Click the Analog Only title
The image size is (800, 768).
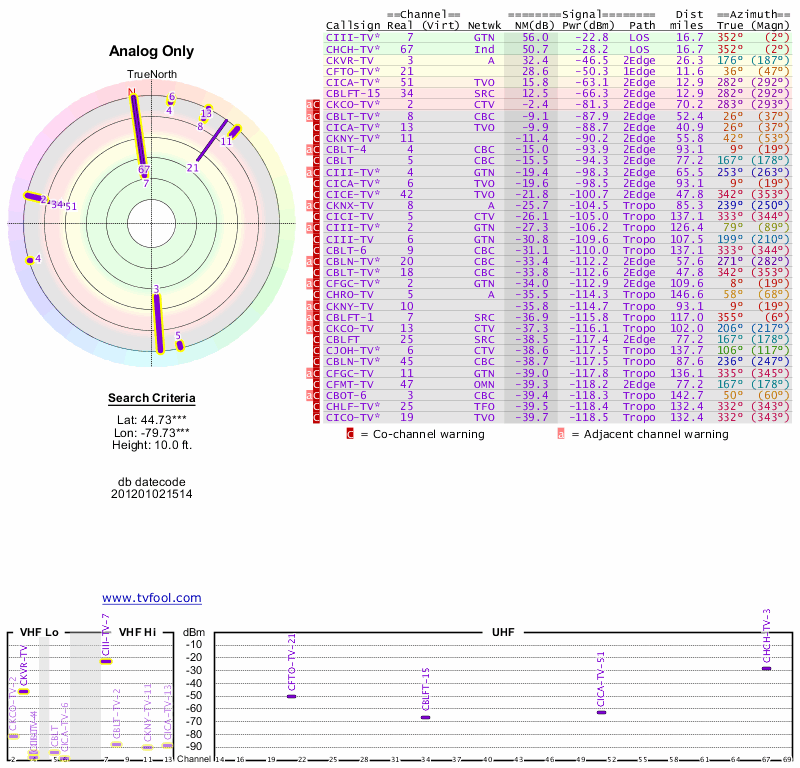pyautogui.click(x=151, y=51)
